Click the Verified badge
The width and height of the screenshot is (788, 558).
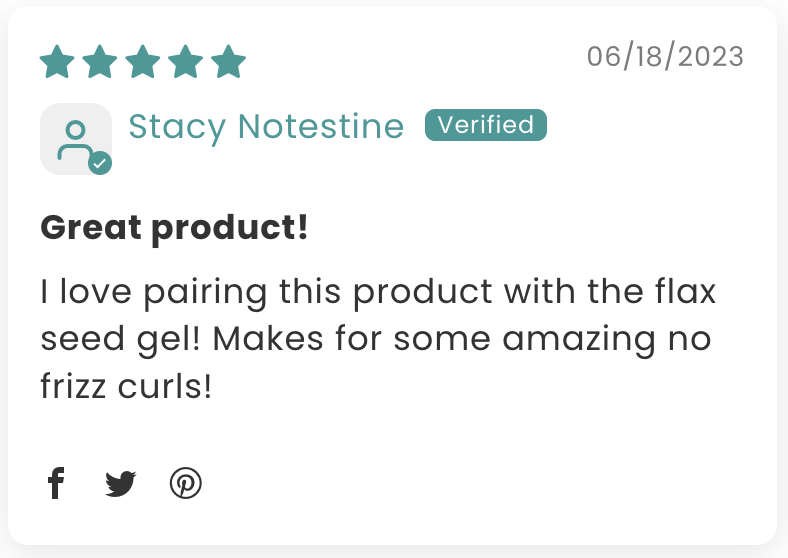pos(485,125)
